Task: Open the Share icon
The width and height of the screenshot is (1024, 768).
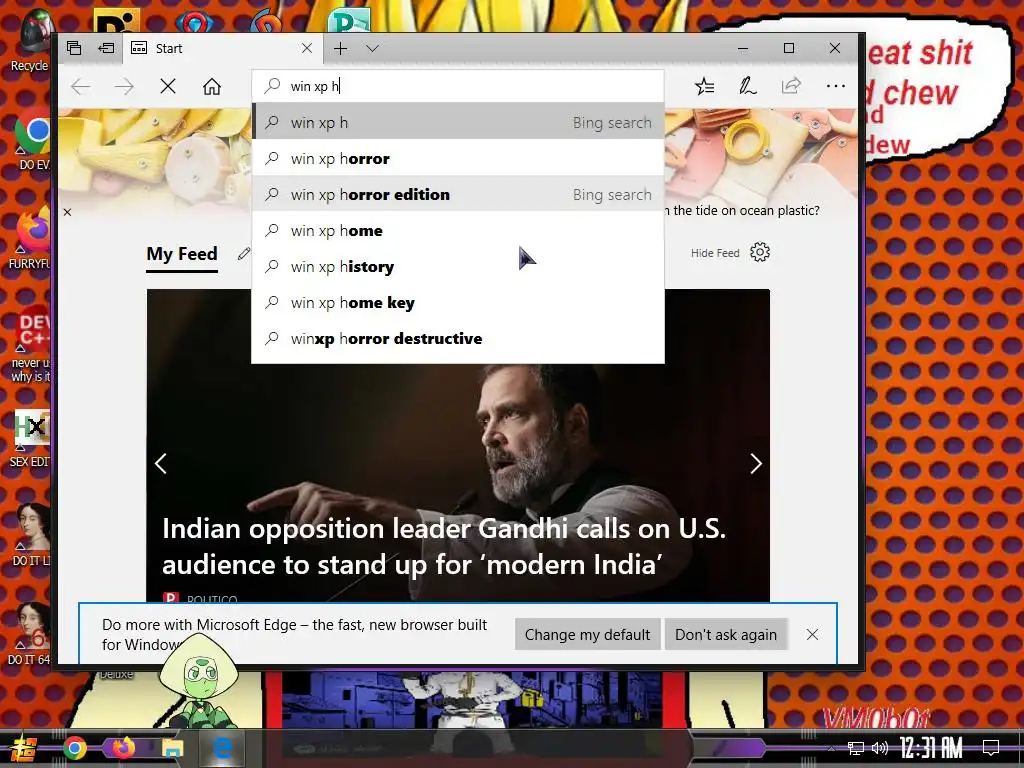Action: tap(791, 86)
